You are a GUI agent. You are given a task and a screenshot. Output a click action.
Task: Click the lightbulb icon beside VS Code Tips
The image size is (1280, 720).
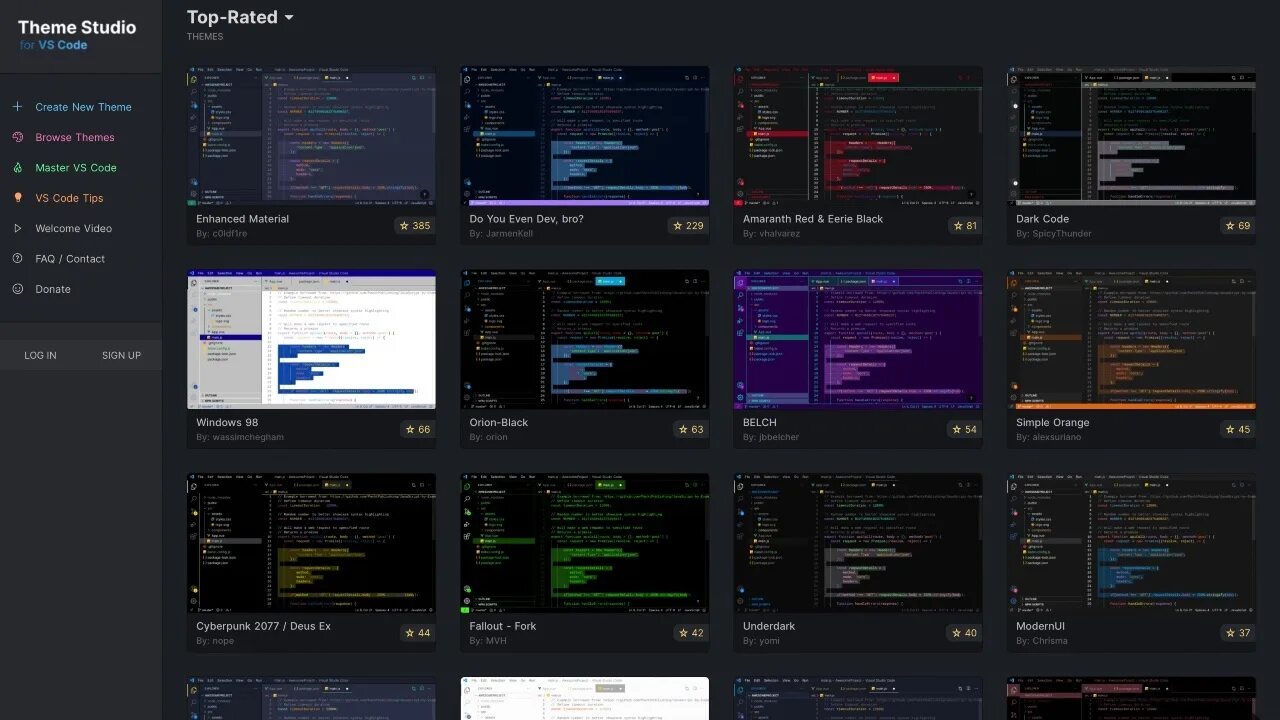[17, 198]
